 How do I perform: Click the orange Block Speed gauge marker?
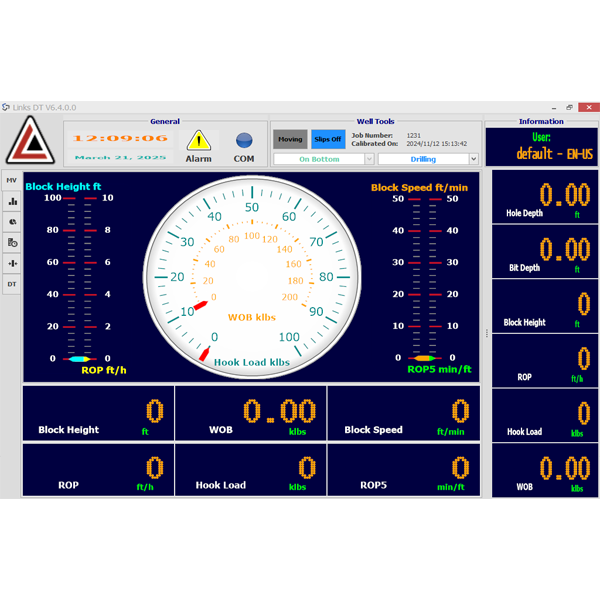pyautogui.click(x=424, y=358)
